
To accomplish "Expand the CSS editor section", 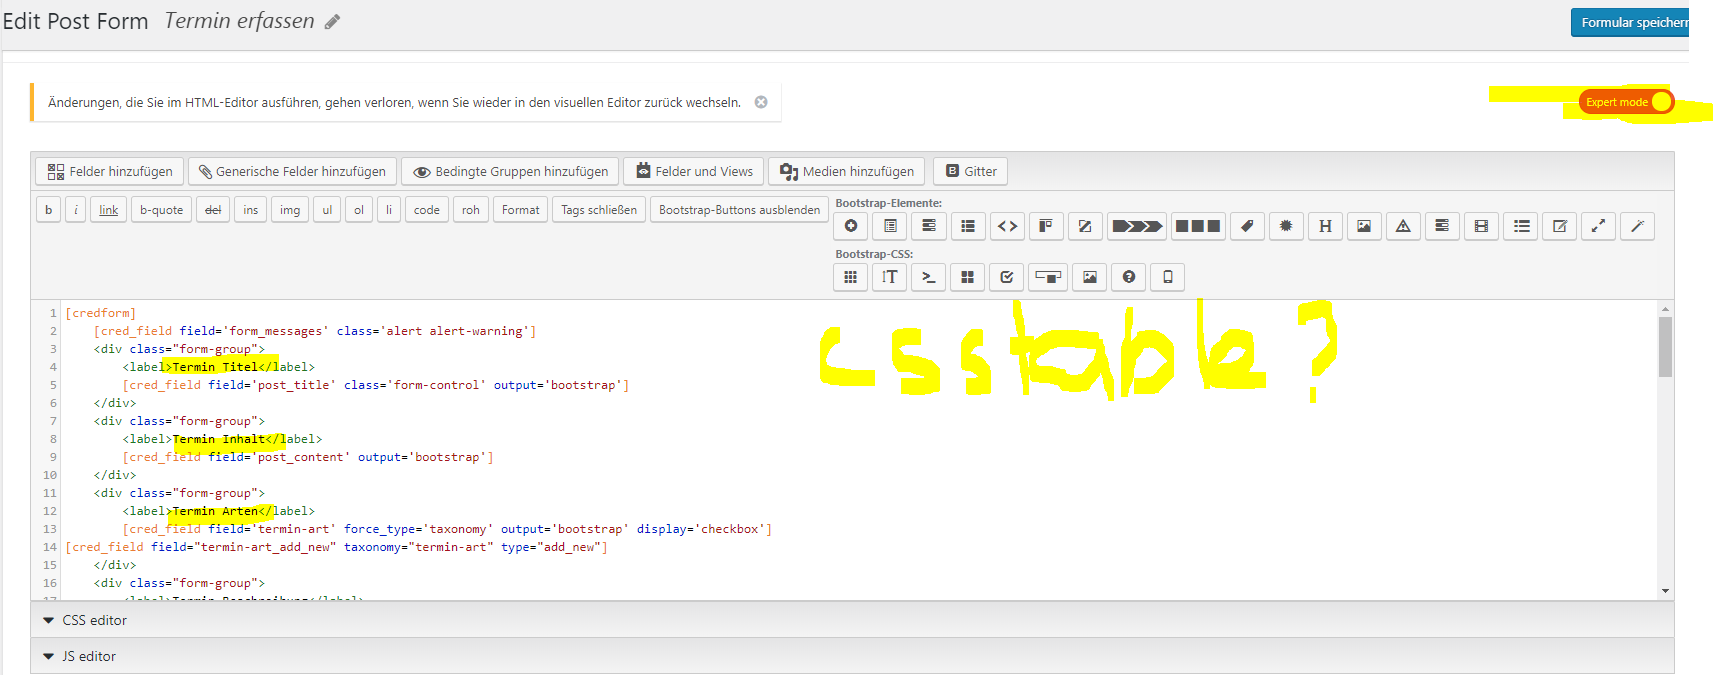I will coord(852,620).
